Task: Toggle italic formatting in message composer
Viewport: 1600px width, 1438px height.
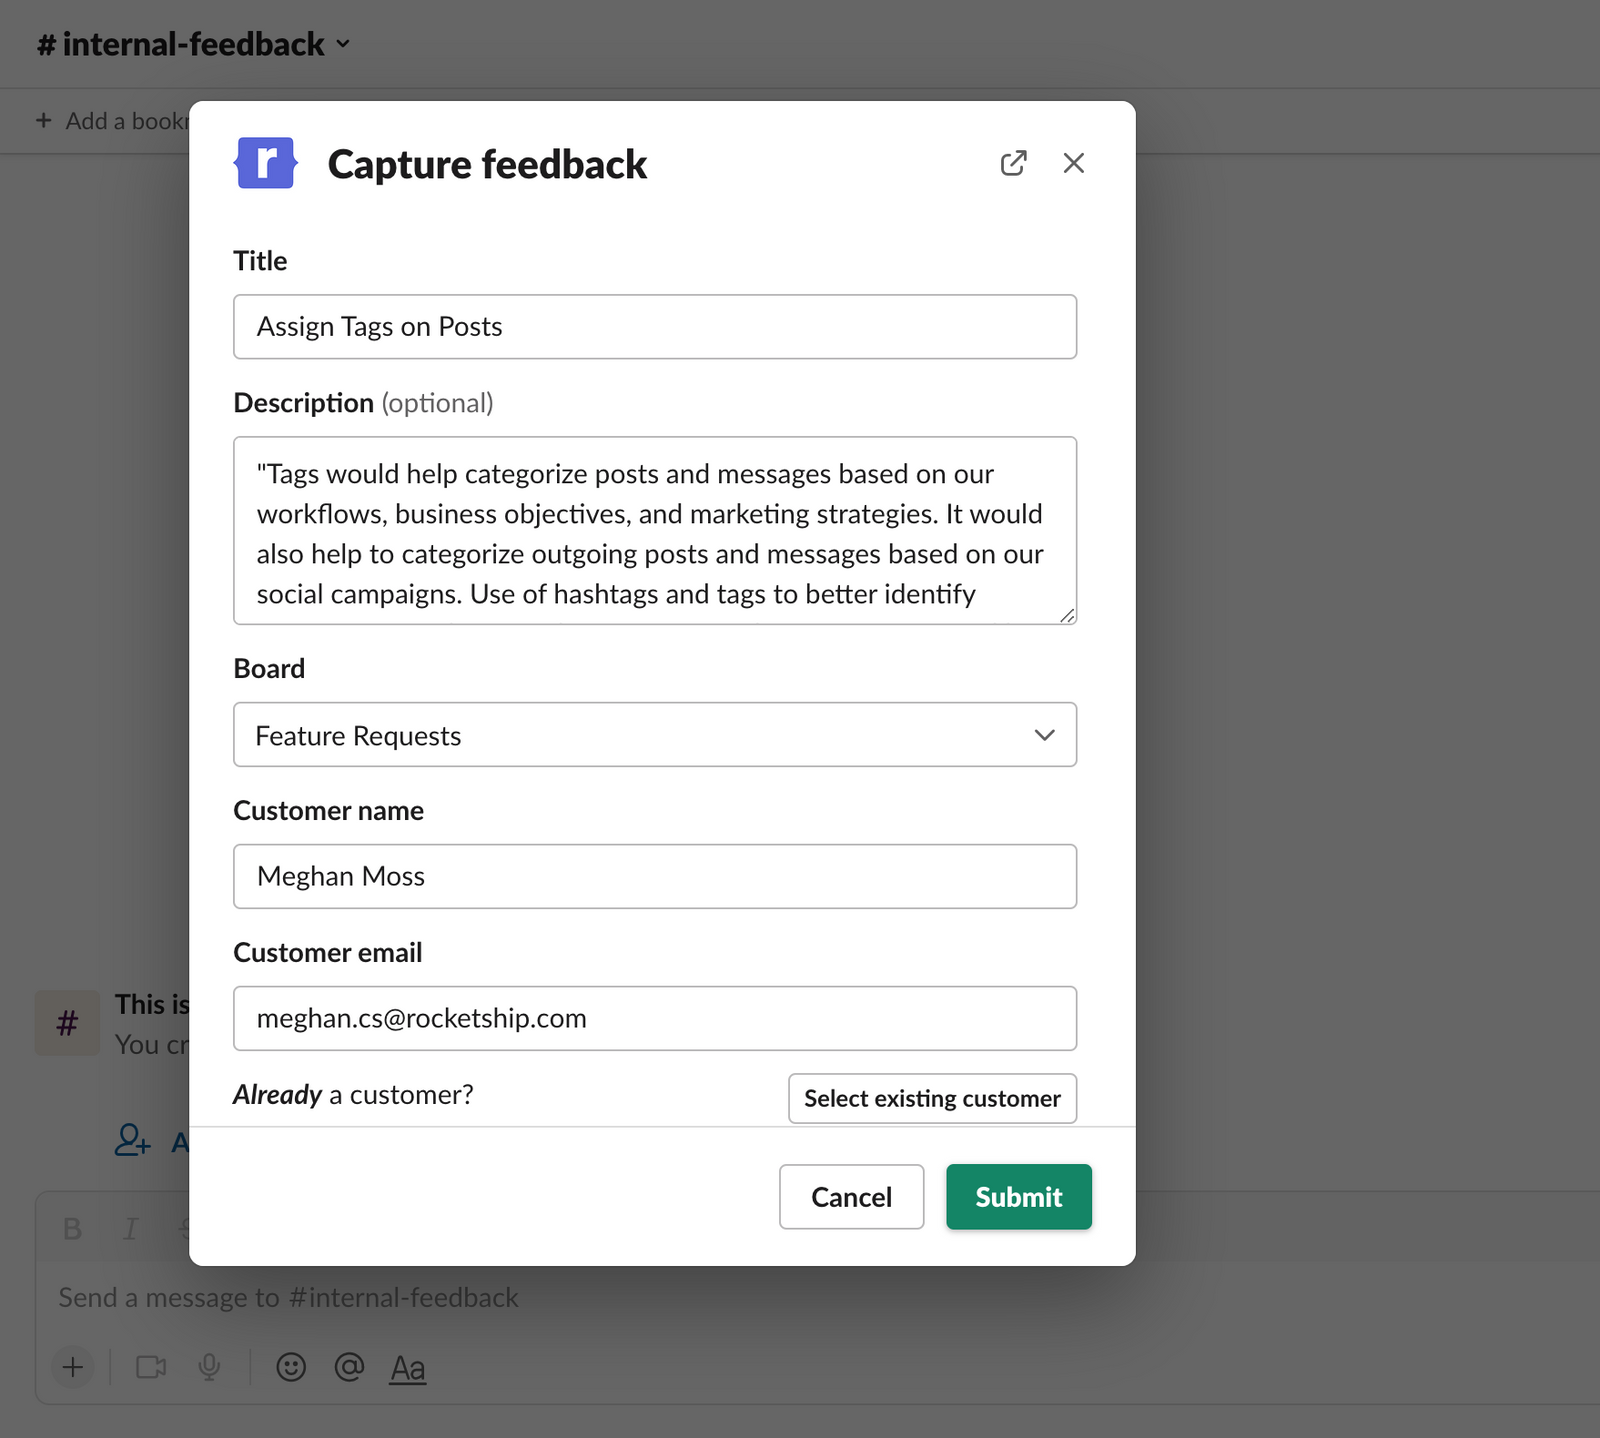Action: pyautogui.click(x=130, y=1229)
